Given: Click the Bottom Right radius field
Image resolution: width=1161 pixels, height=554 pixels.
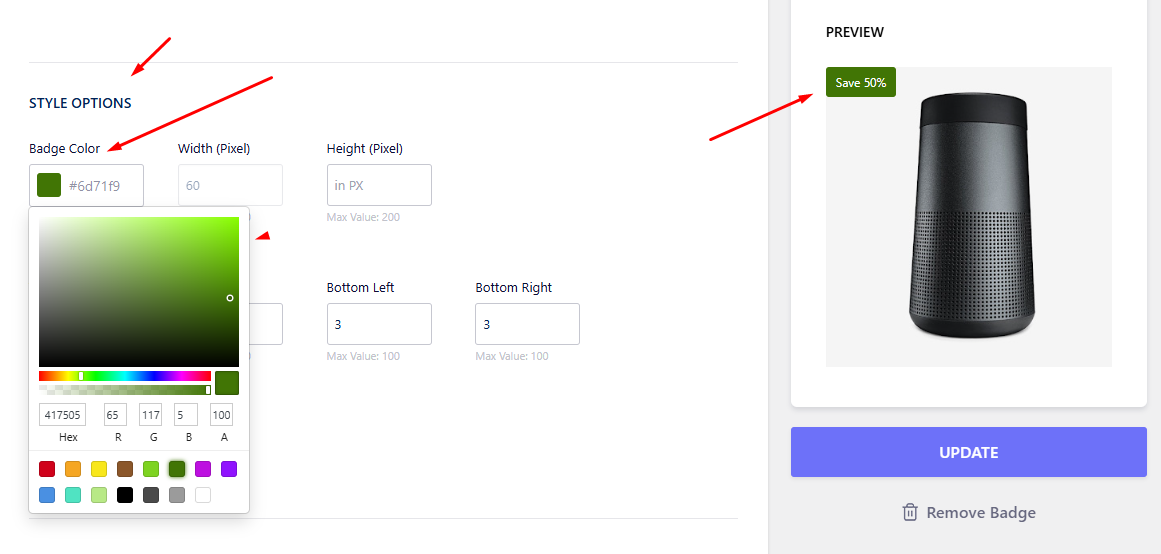Looking at the screenshot, I should [x=527, y=324].
